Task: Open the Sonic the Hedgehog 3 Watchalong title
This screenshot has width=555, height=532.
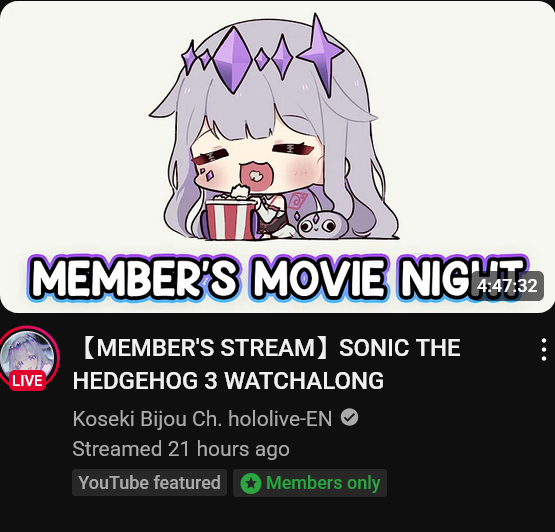Action: click(266, 364)
